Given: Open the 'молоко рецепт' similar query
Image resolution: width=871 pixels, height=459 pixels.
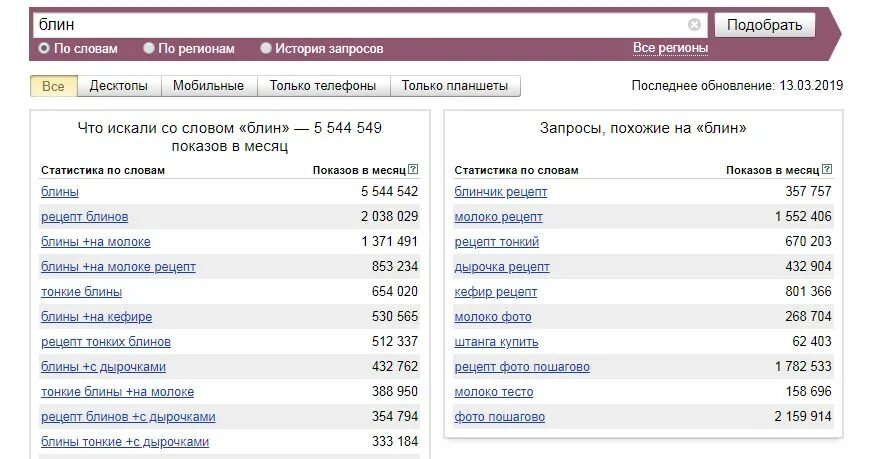Looking at the screenshot, I should coord(499,217).
